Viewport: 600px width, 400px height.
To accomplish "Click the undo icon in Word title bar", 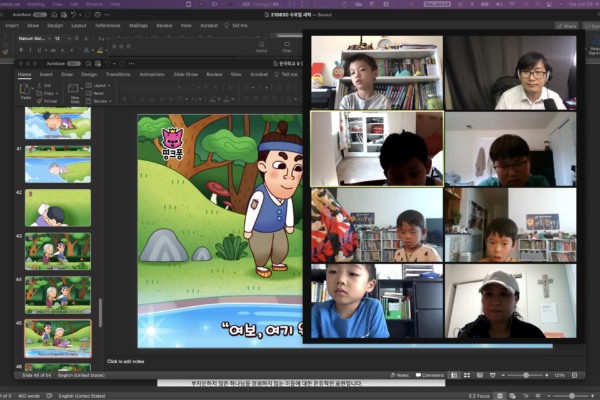I will pyautogui.click(x=73, y=15).
